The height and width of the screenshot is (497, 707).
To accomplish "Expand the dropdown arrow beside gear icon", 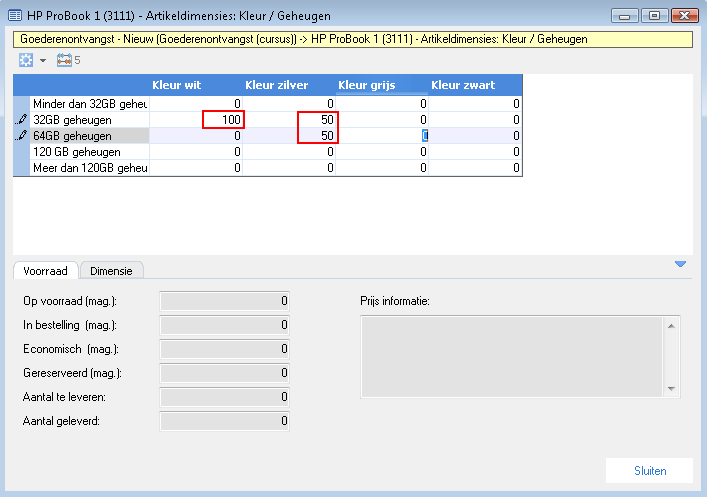I will click(43, 60).
